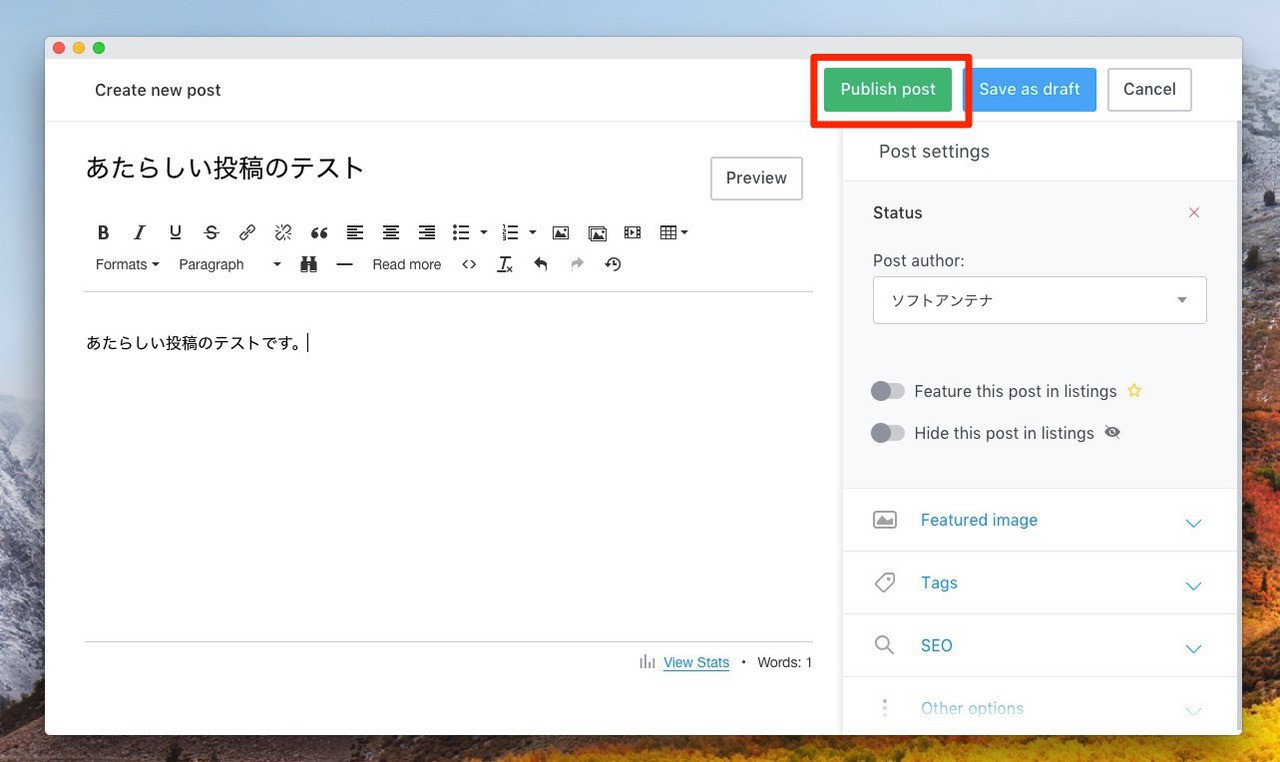Open the View Stats link
Image resolution: width=1280 pixels, height=762 pixels.
(696, 662)
